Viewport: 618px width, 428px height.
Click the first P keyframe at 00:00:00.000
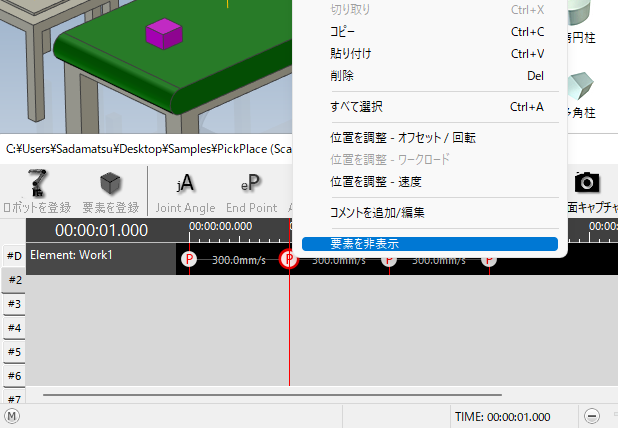coord(189,259)
